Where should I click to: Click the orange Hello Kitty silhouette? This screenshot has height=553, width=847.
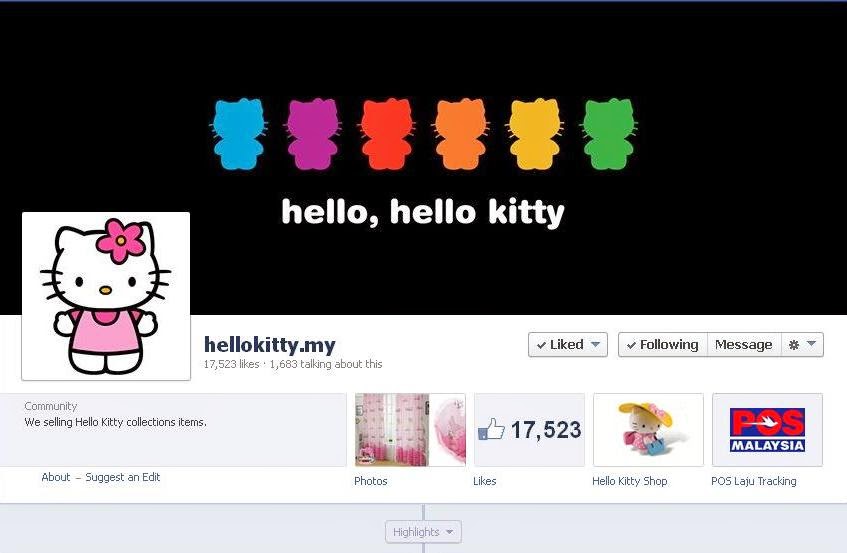click(460, 133)
